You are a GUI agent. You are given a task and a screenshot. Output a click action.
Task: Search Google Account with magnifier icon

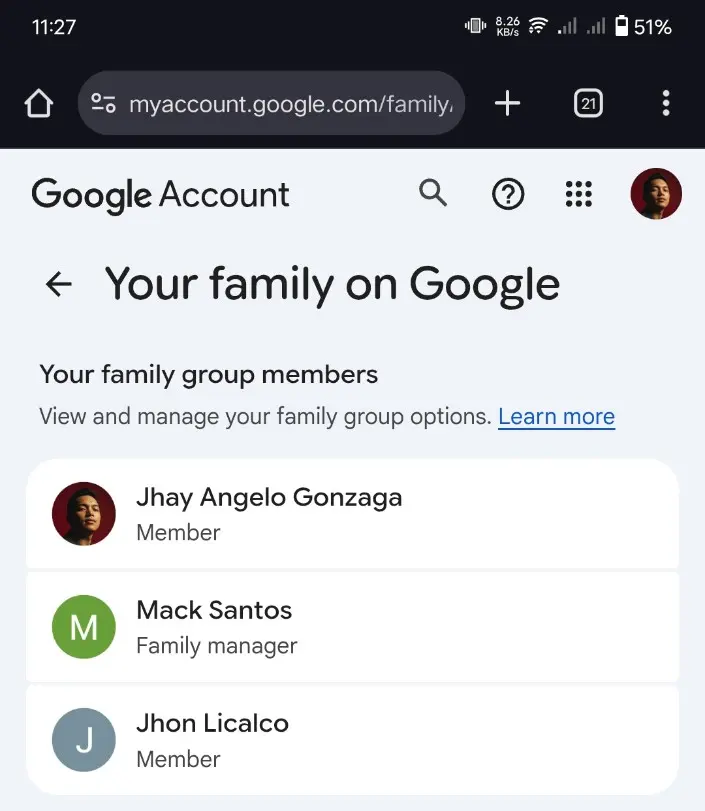(433, 193)
